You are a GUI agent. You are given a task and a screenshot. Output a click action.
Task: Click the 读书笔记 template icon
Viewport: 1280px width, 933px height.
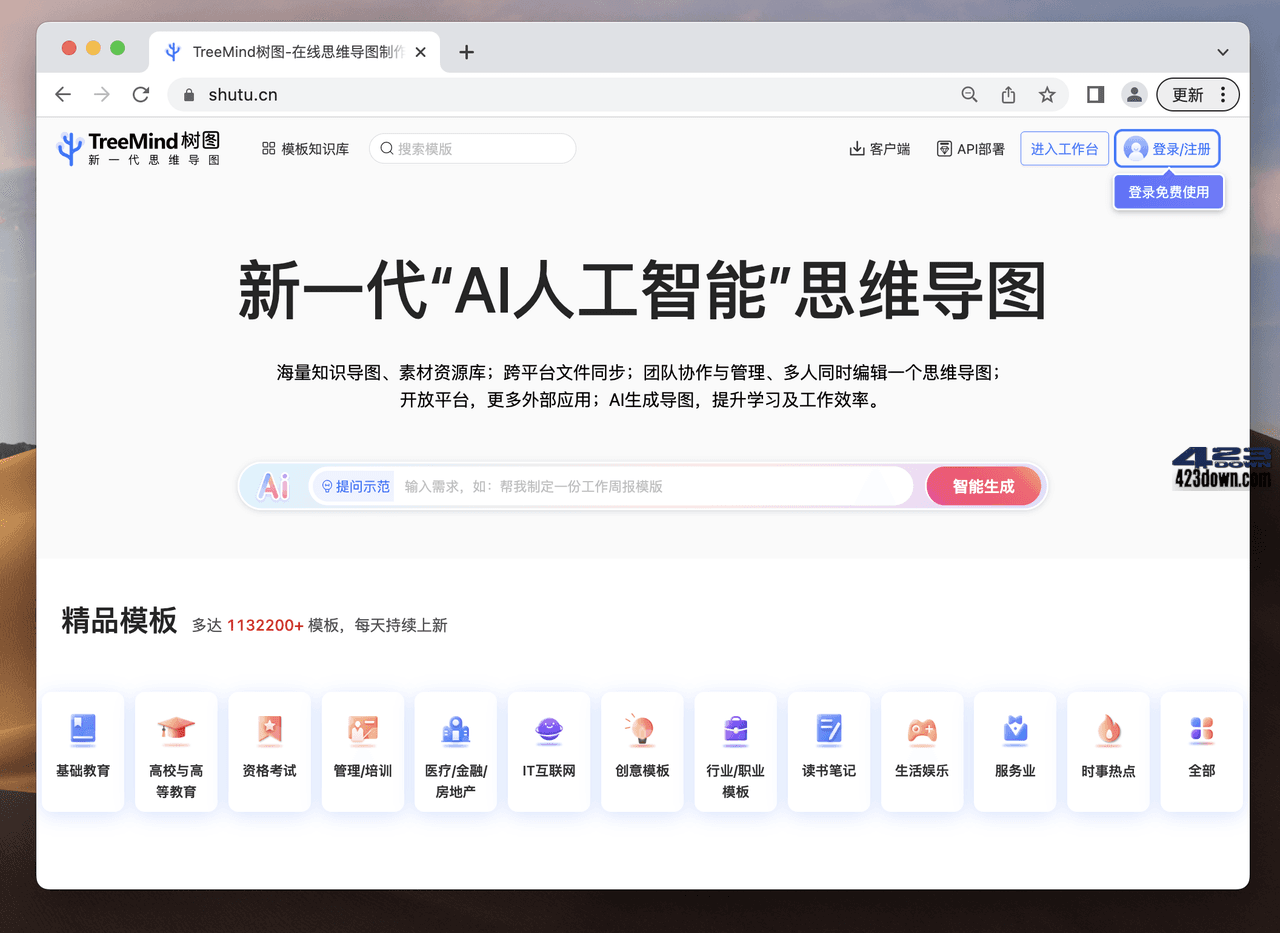(x=828, y=730)
